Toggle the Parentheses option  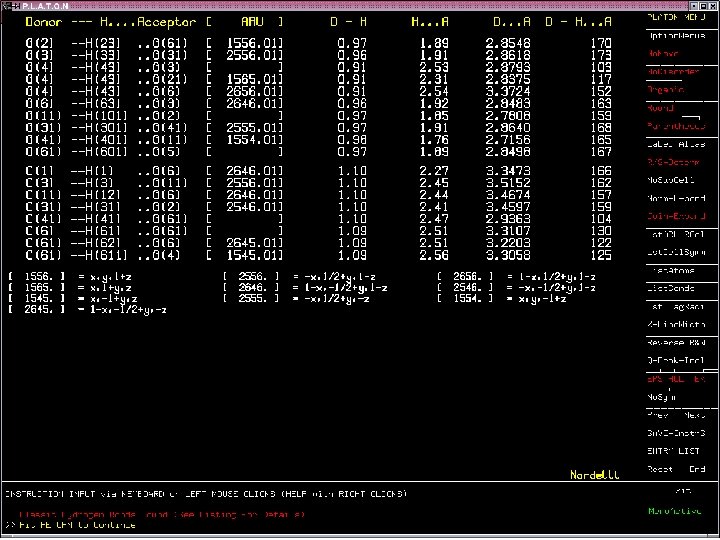[x=676, y=126]
